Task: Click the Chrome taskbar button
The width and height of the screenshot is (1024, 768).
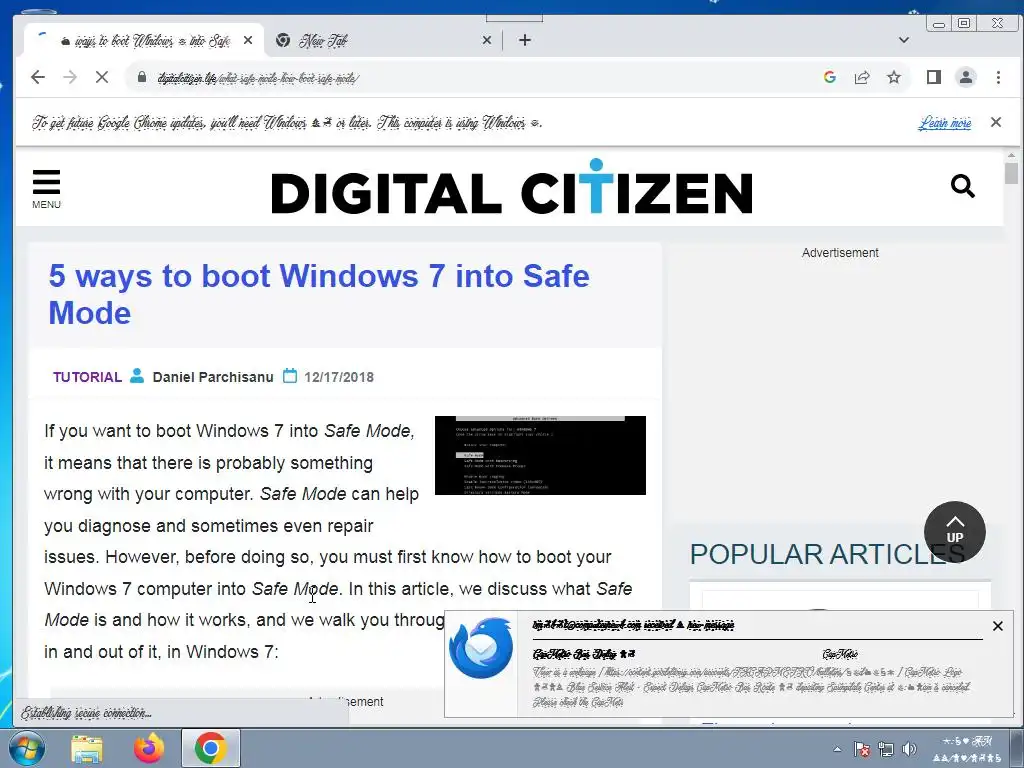Action: coord(210,748)
